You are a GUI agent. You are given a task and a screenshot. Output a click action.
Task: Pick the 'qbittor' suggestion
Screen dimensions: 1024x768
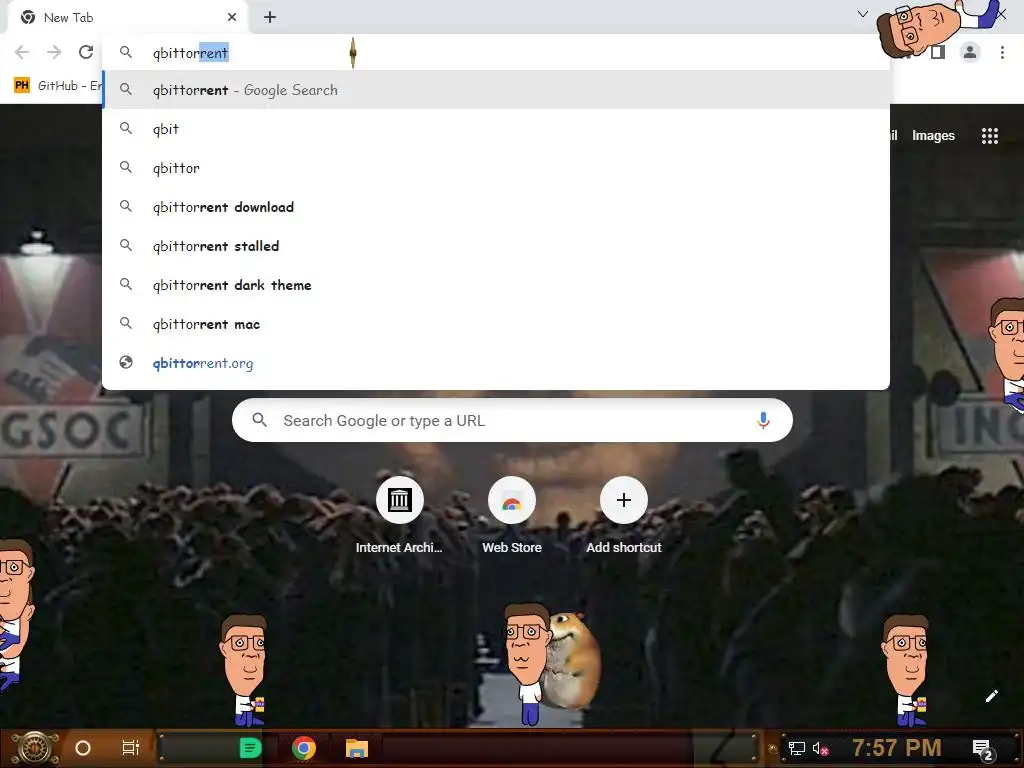496,168
